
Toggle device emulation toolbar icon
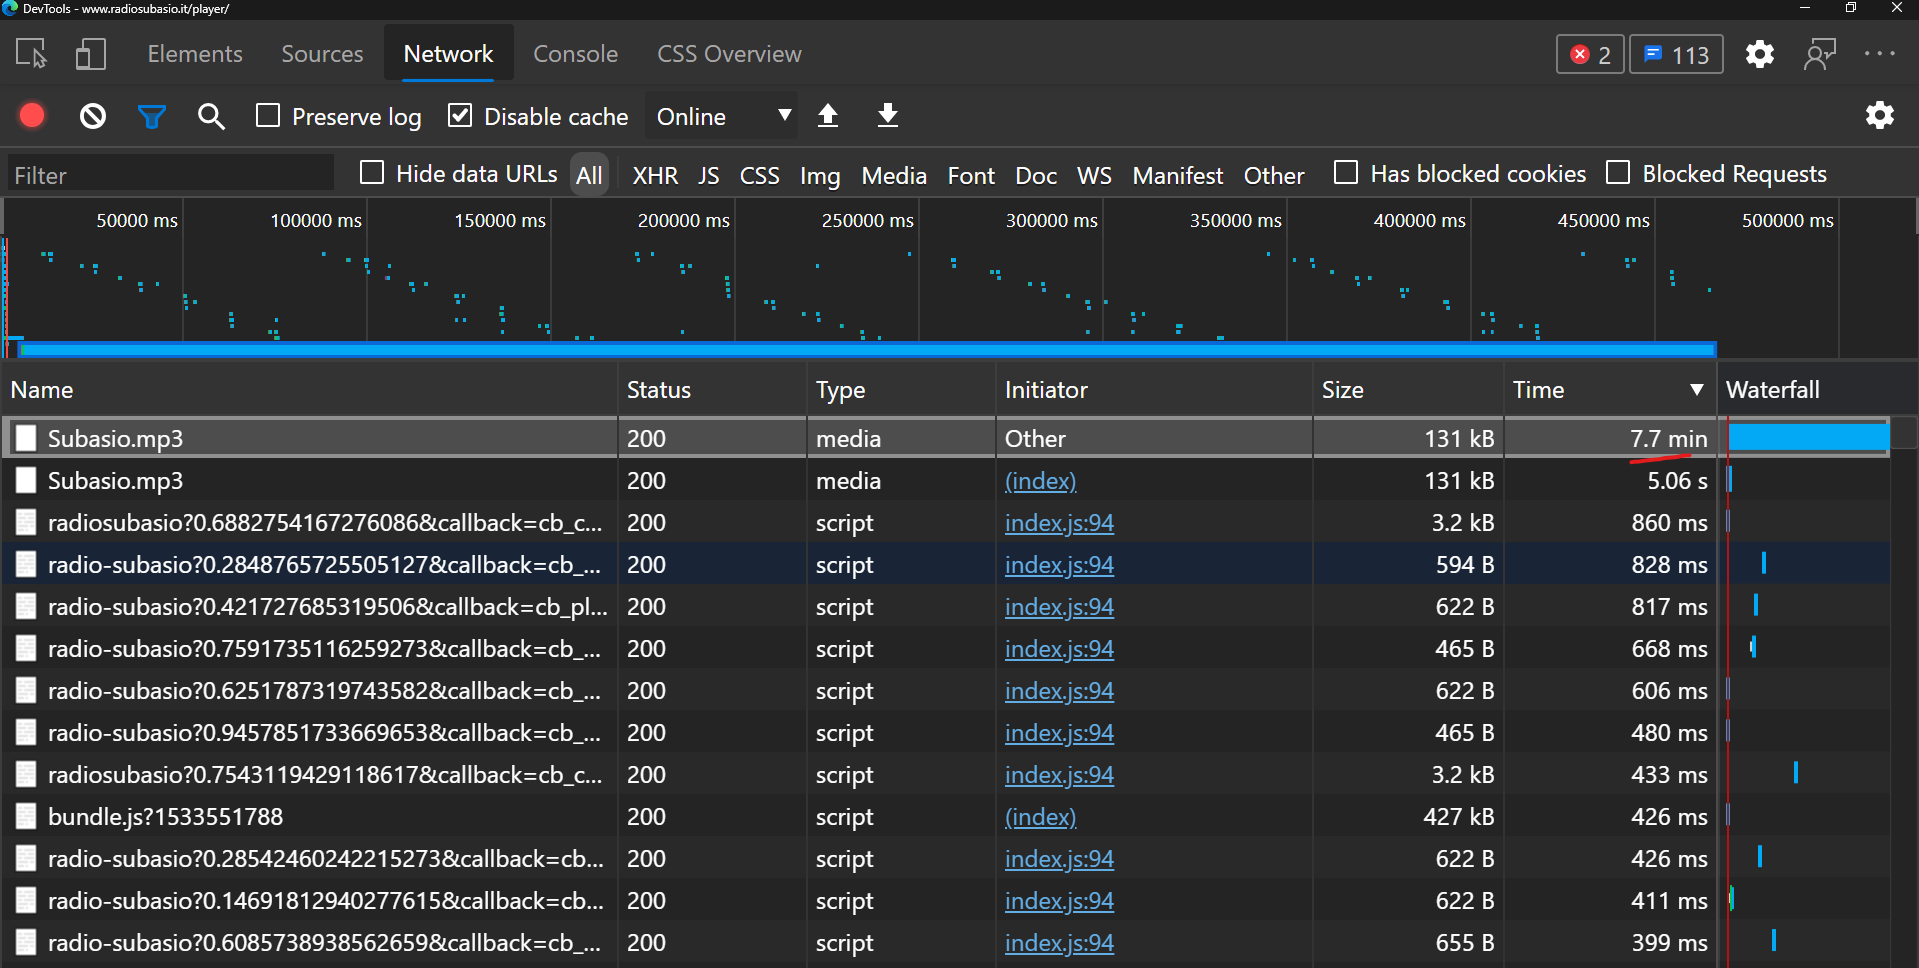point(91,54)
